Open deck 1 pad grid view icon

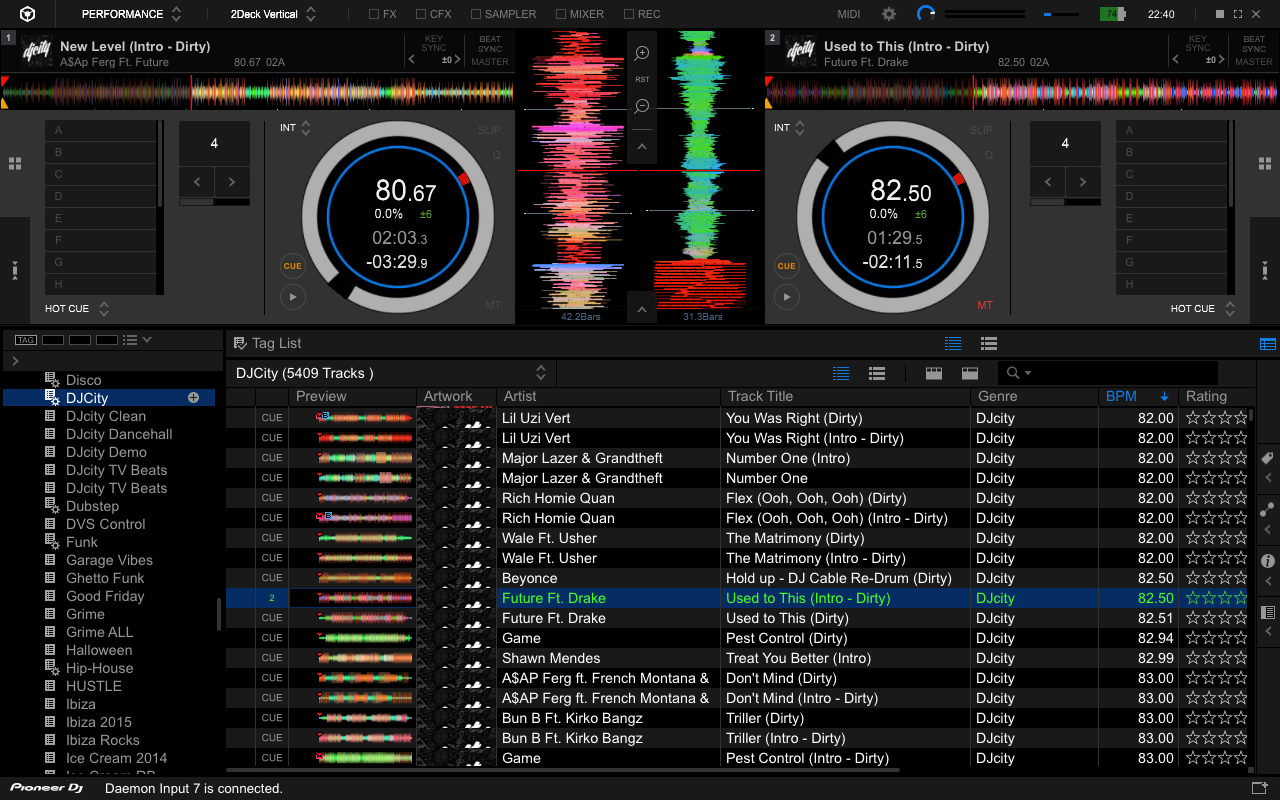point(15,163)
